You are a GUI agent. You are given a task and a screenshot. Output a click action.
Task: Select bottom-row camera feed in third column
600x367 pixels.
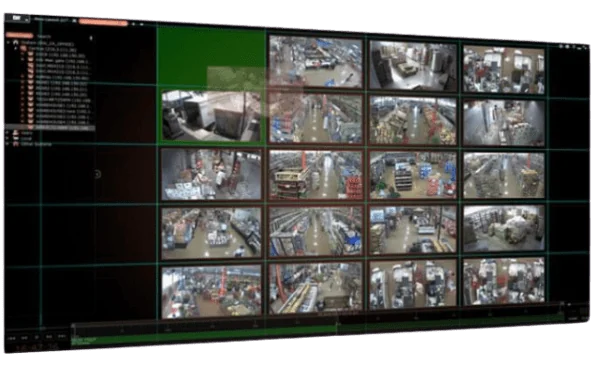click(413, 284)
